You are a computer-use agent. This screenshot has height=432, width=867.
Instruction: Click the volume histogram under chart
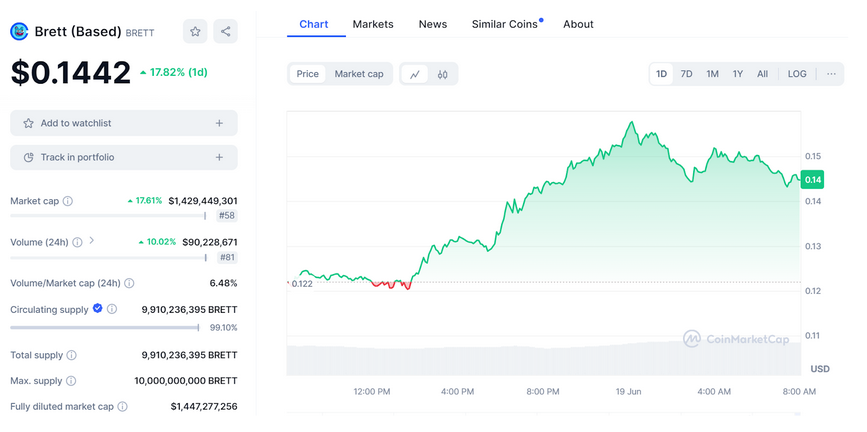(544, 360)
